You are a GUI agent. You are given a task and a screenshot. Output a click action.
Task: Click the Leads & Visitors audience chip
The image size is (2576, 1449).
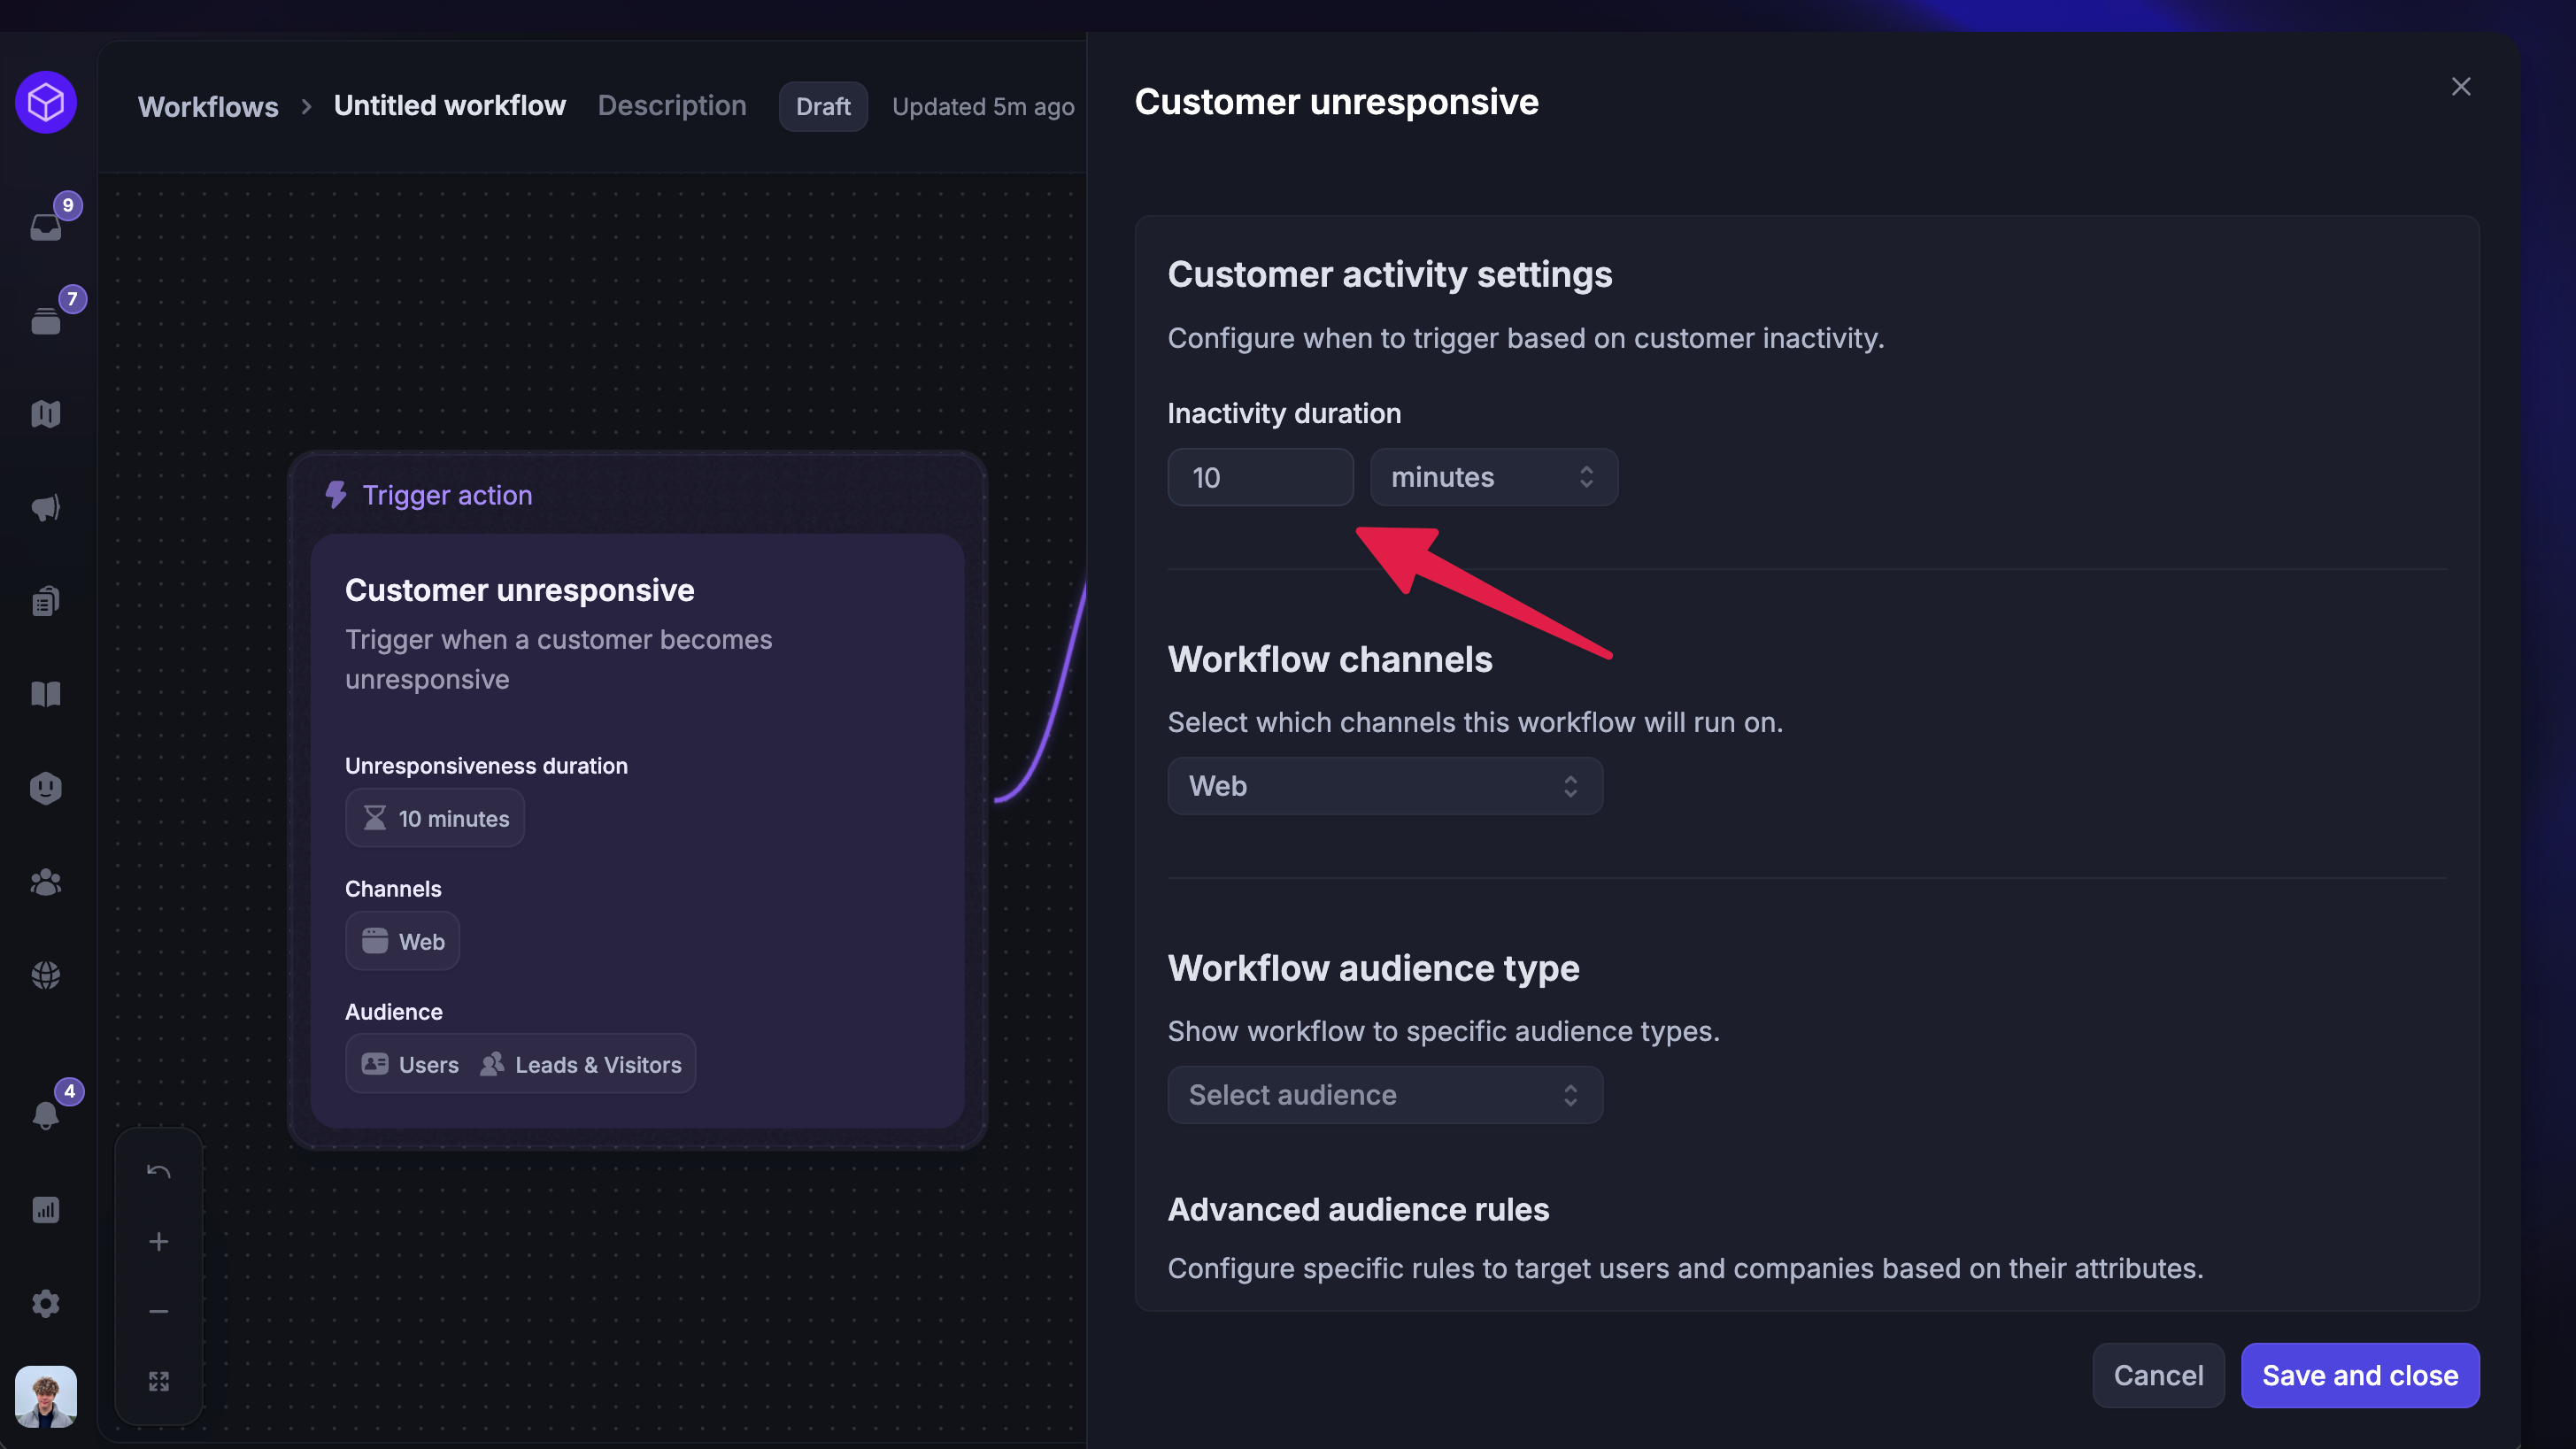click(580, 1065)
